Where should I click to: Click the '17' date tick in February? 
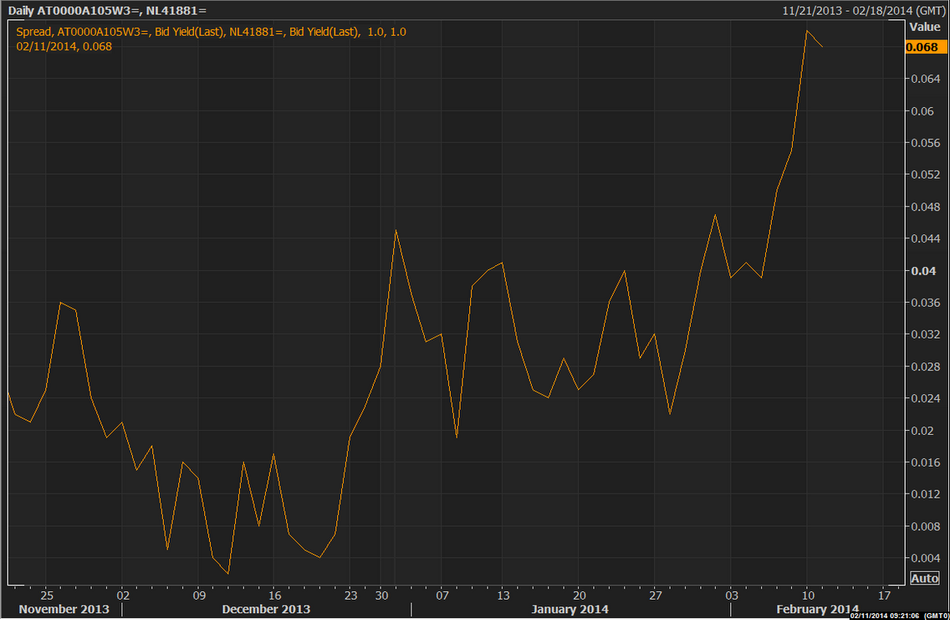point(883,593)
